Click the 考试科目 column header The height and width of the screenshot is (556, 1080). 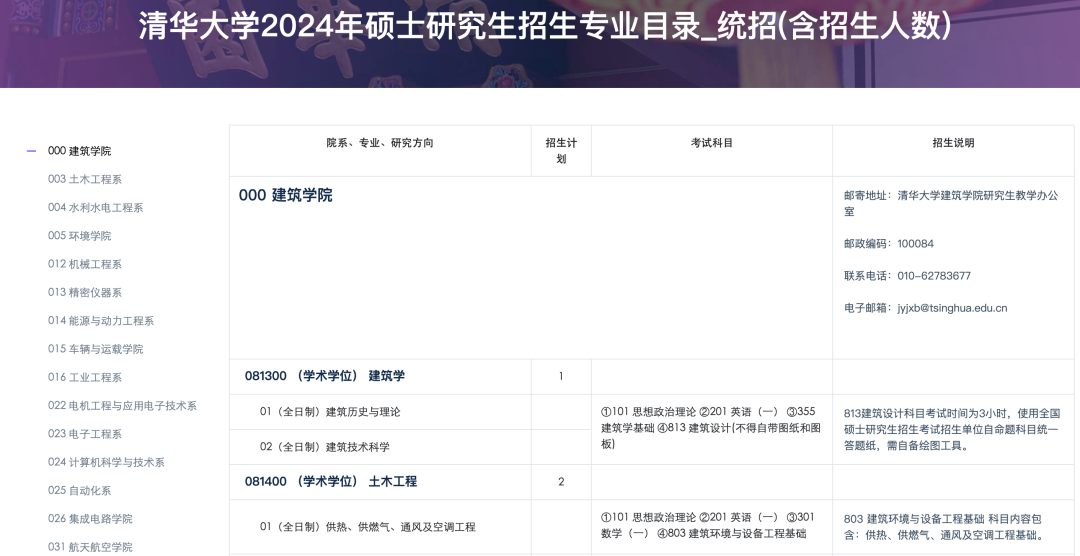click(712, 143)
